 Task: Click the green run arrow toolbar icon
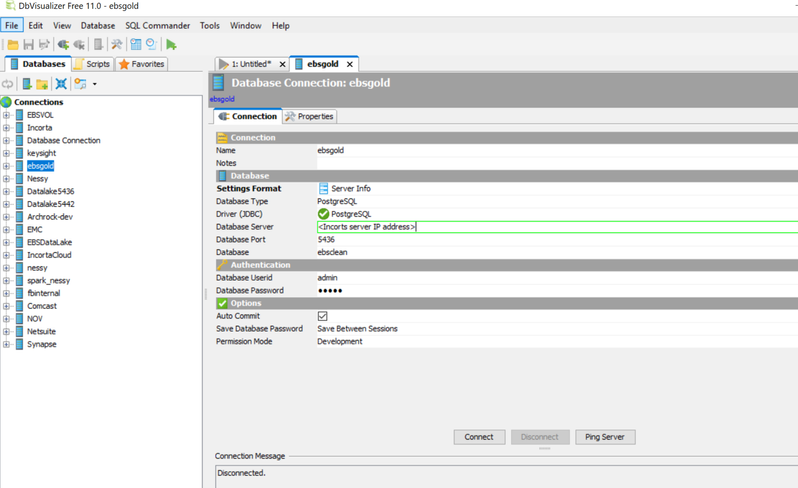click(x=172, y=44)
